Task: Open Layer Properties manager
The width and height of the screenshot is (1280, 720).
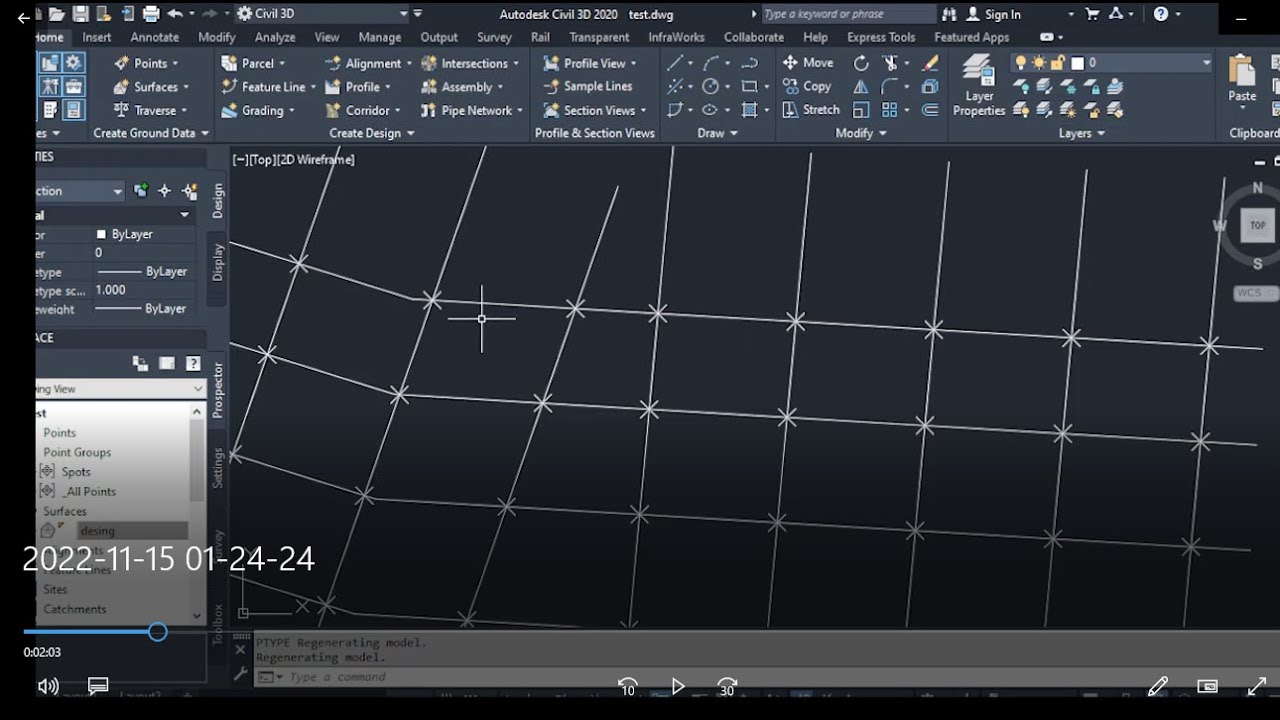Action: pyautogui.click(x=979, y=87)
